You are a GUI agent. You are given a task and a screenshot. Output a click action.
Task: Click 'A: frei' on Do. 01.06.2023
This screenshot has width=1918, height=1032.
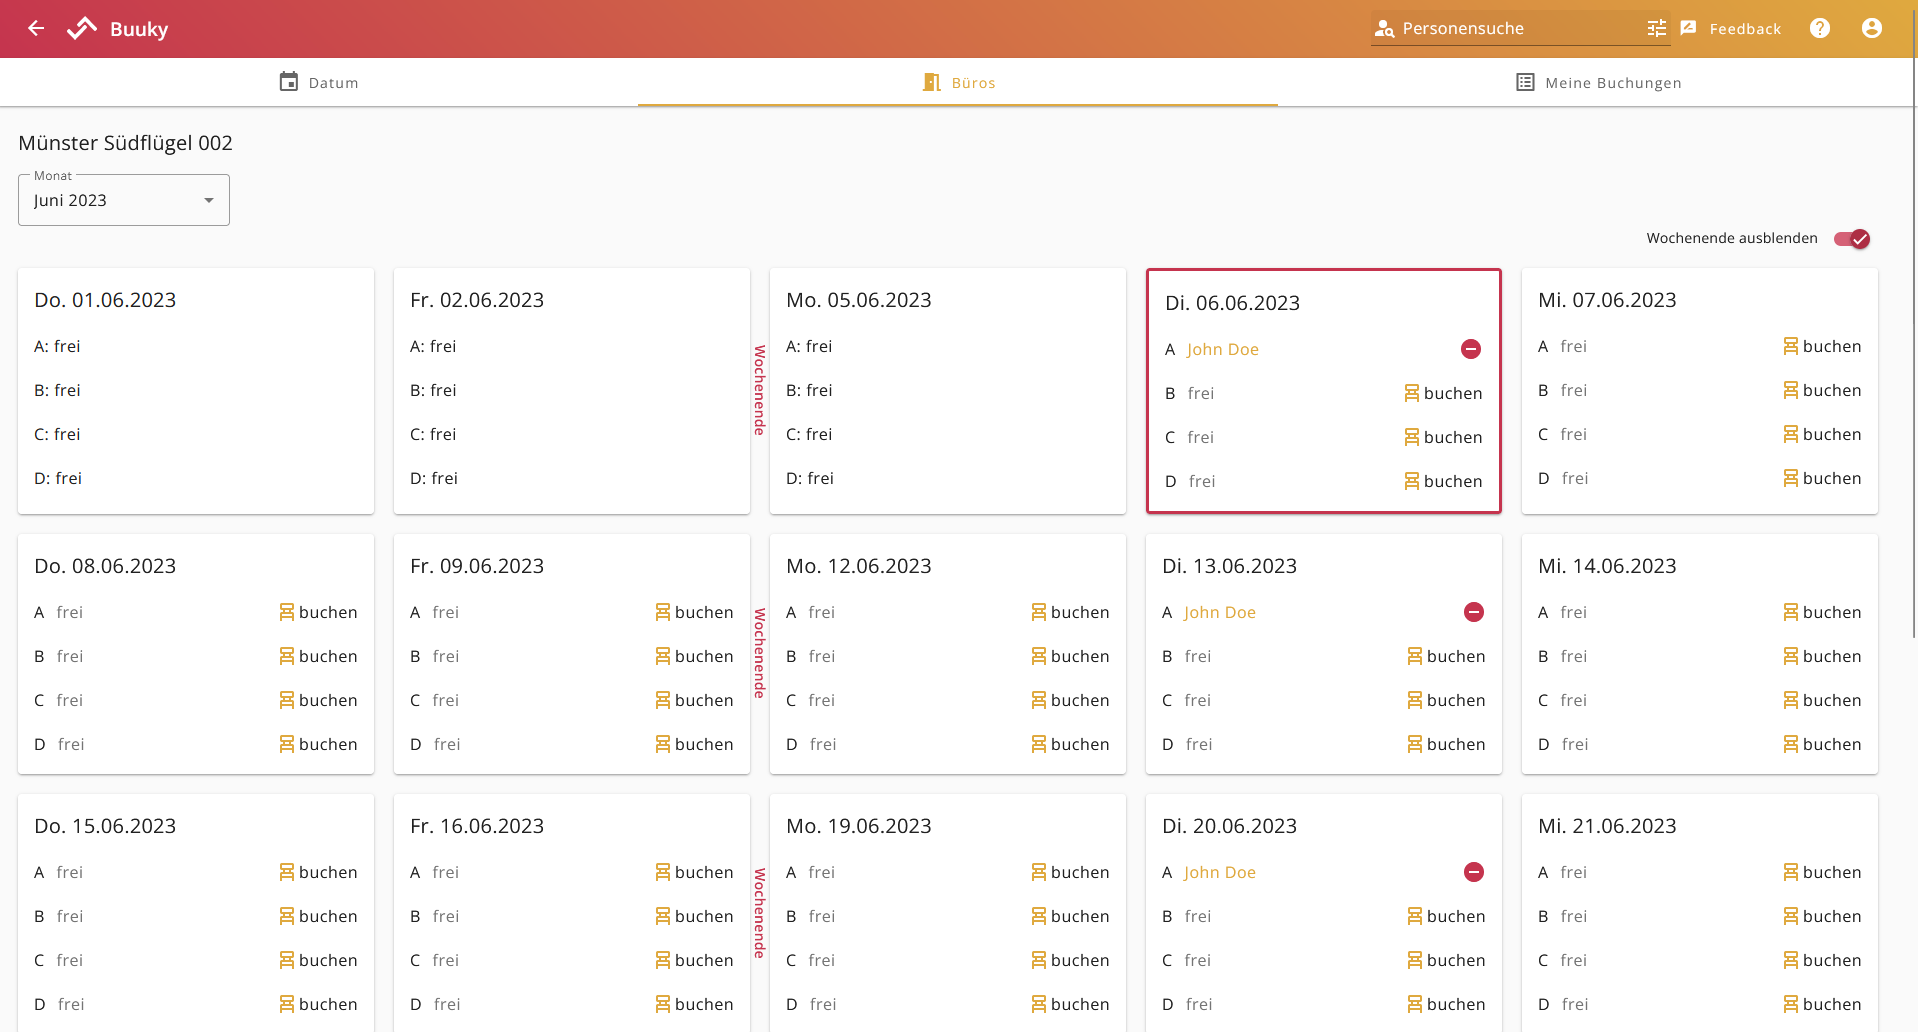click(57, 346)
